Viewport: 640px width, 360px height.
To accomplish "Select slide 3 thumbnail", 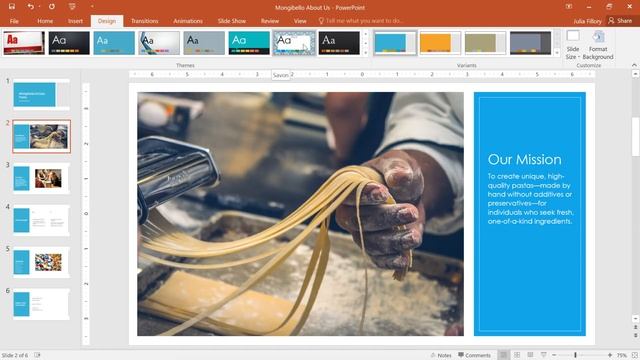I will (41, 178).
